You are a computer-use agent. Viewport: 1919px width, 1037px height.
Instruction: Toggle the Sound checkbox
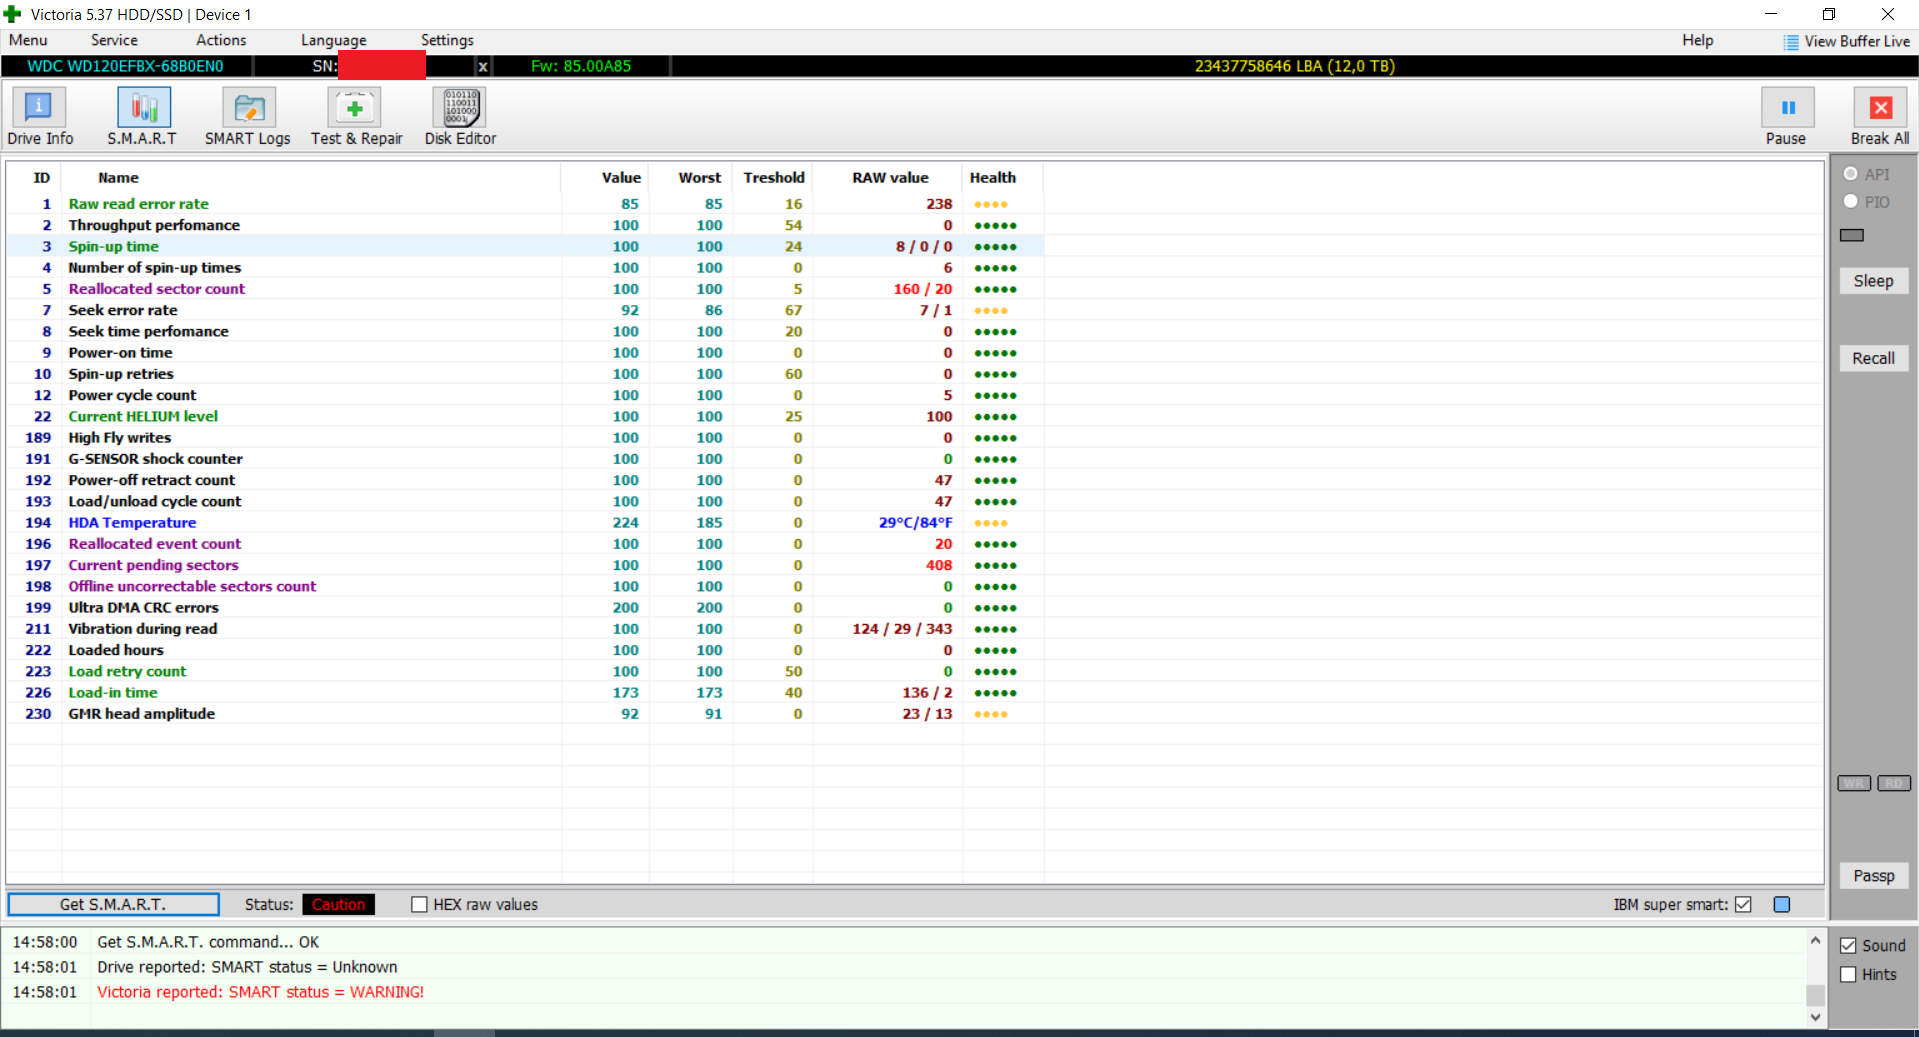coord(1848,946)
